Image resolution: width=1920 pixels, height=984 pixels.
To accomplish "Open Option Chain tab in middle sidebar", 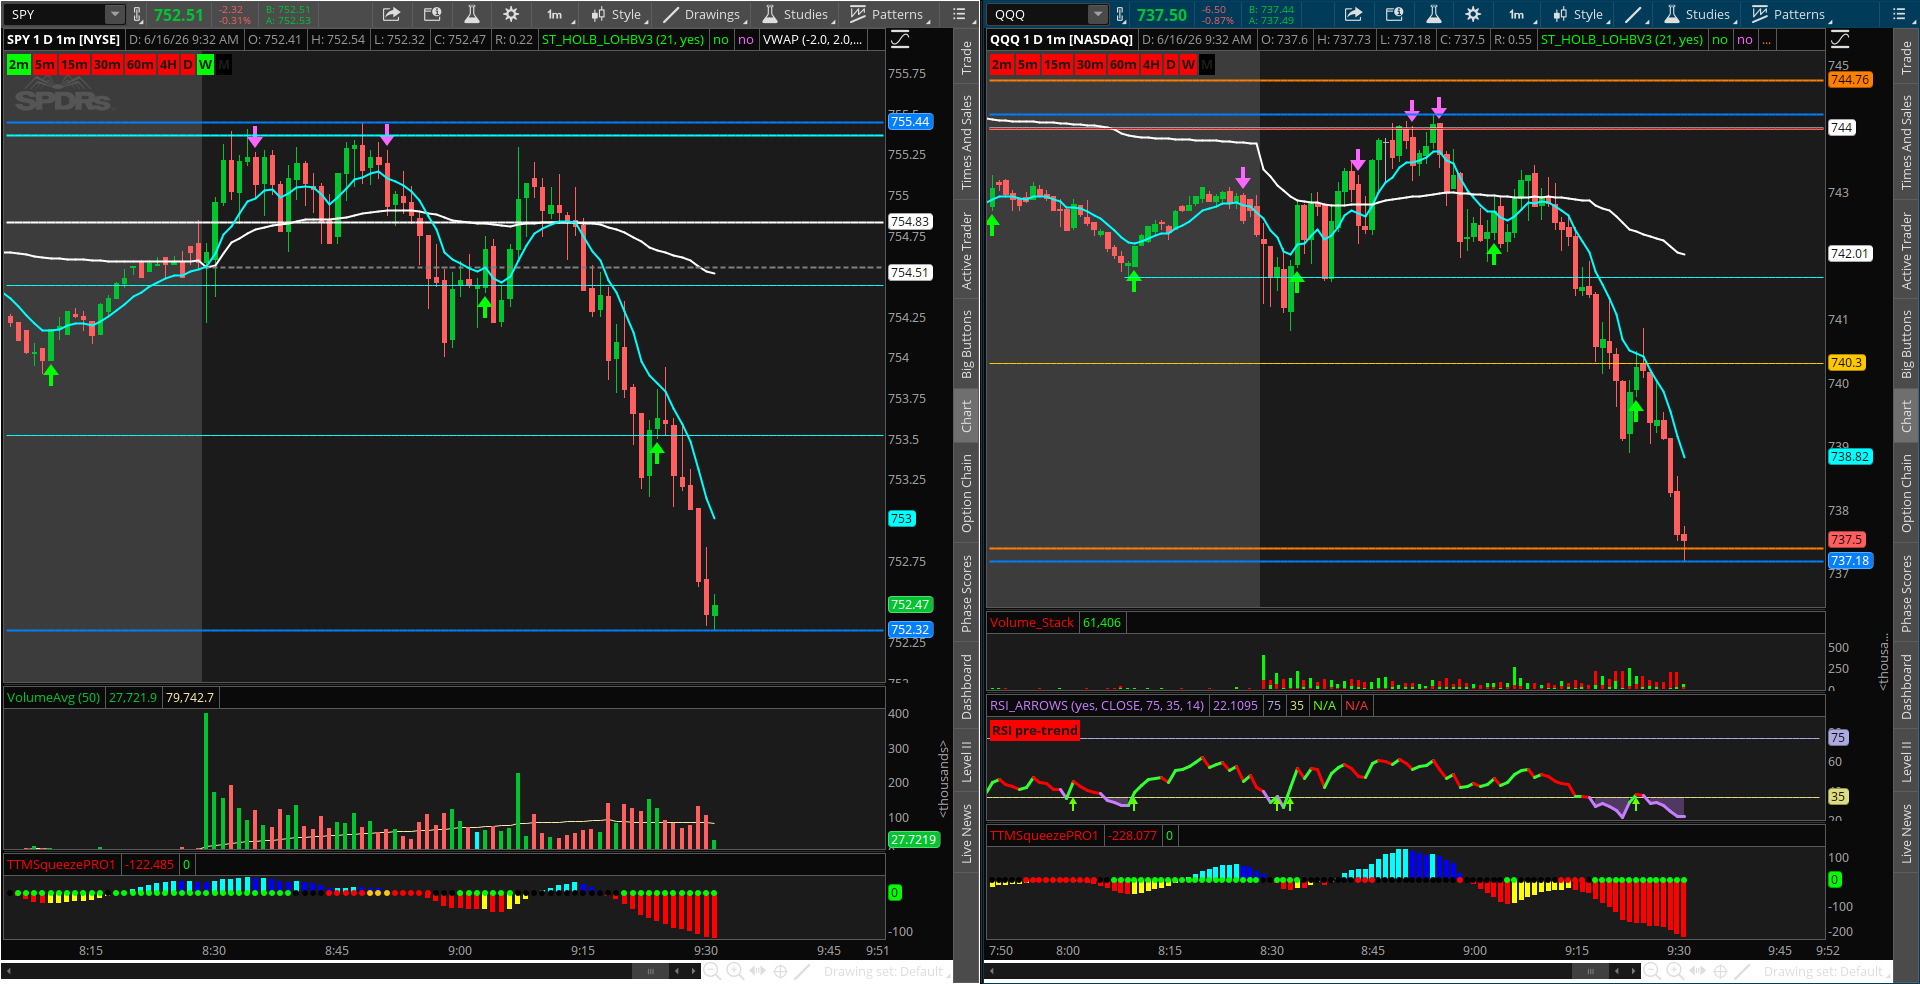I will [966, 493].
